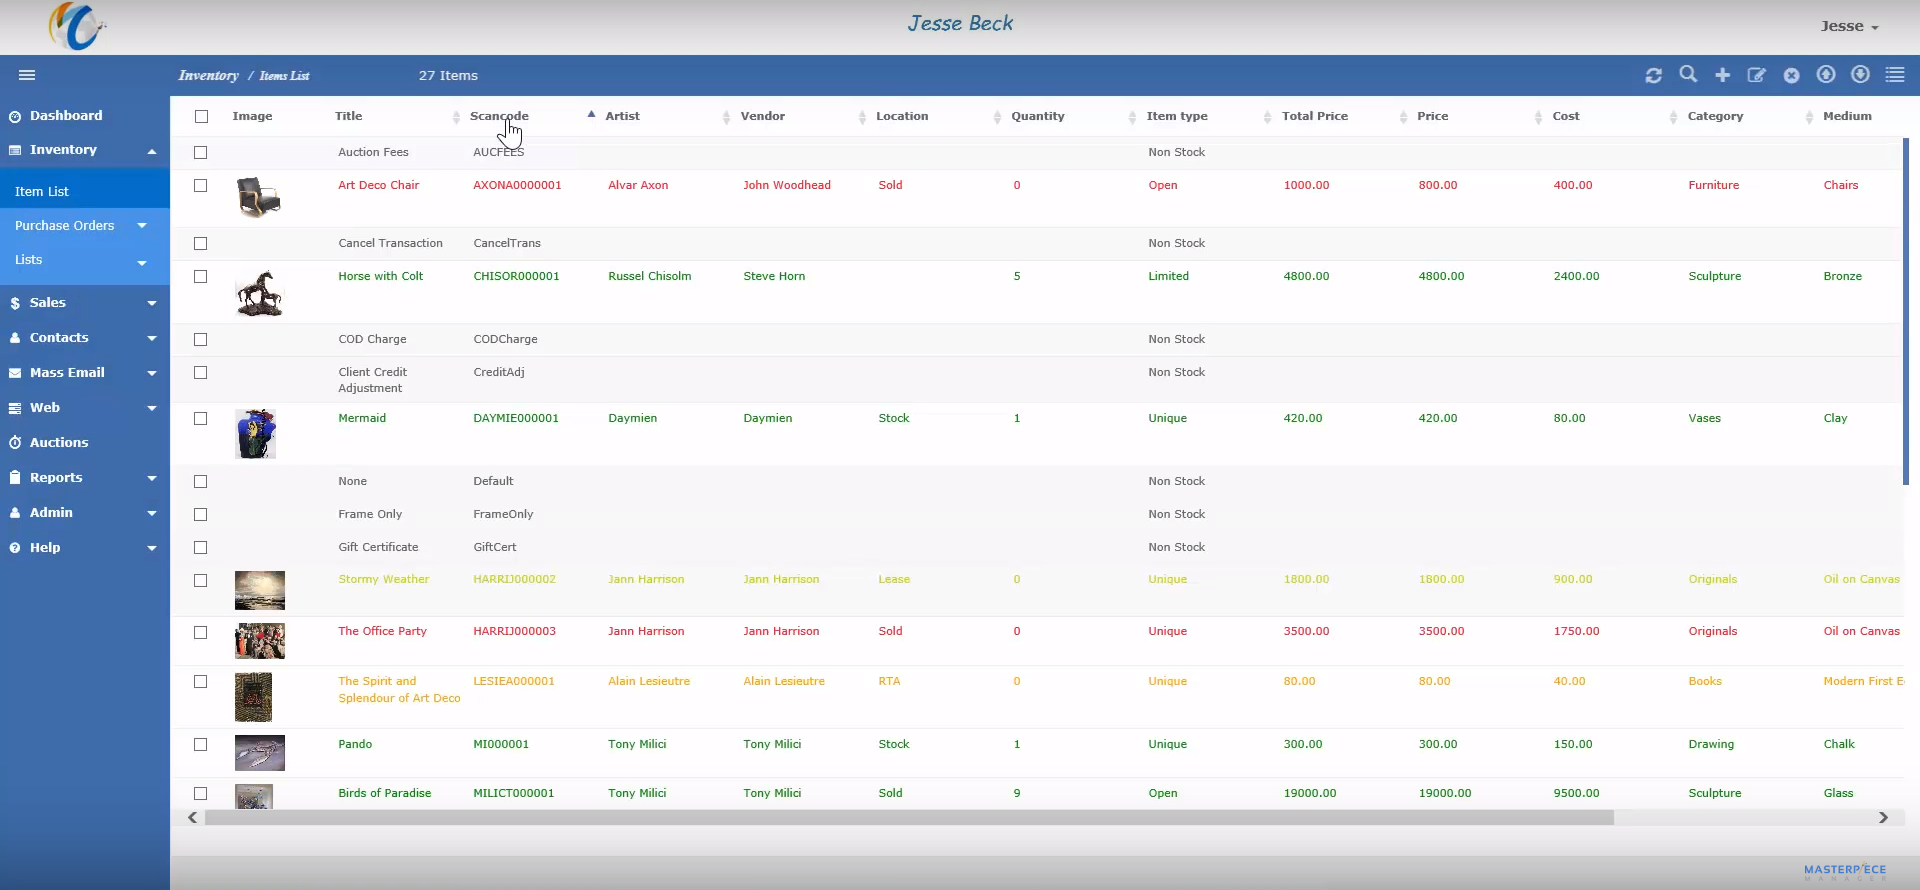1920x890 pixels.
Task: Expand the Admin menu arrow
Action: (152, 513)
